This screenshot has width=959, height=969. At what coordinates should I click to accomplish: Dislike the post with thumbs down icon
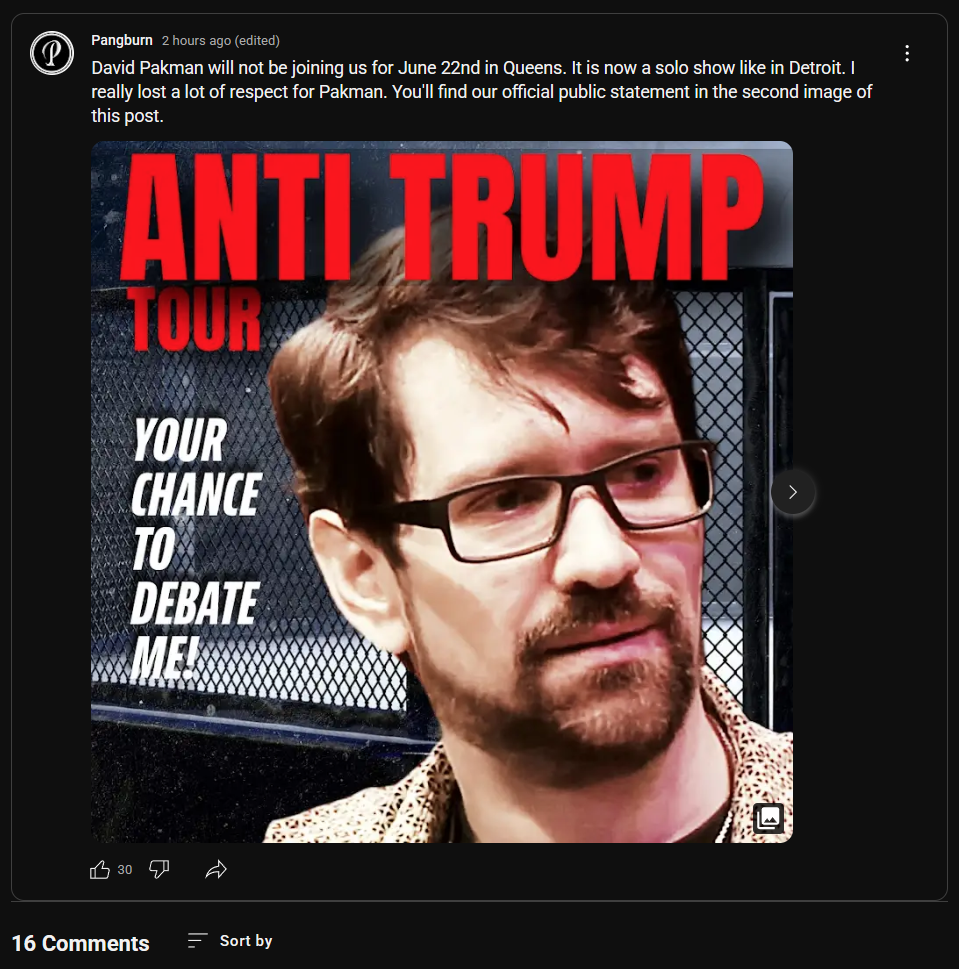pyautogui.click(x=159, y=870)
